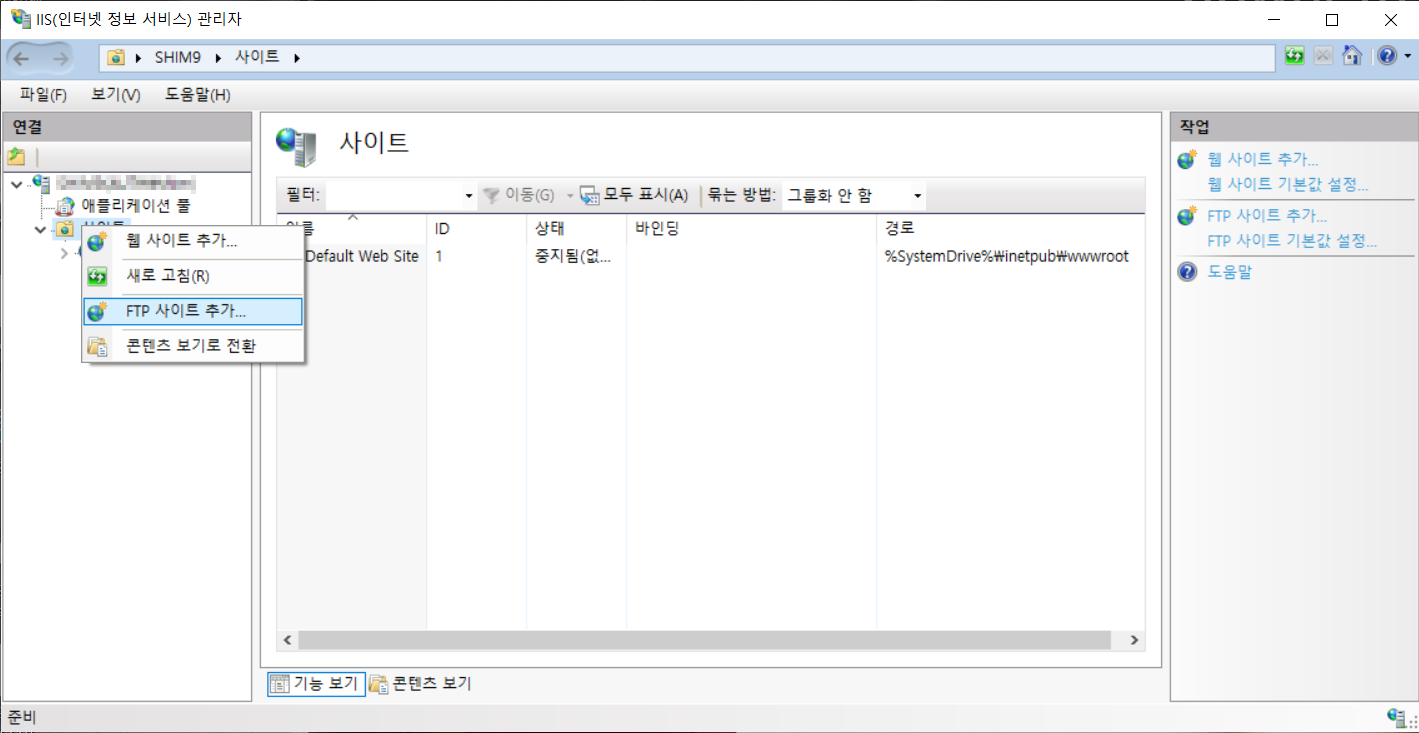The image size is (1419, 733).
Task: Click the horizontal scrollbar under the sites list
Action: point(700,640)
